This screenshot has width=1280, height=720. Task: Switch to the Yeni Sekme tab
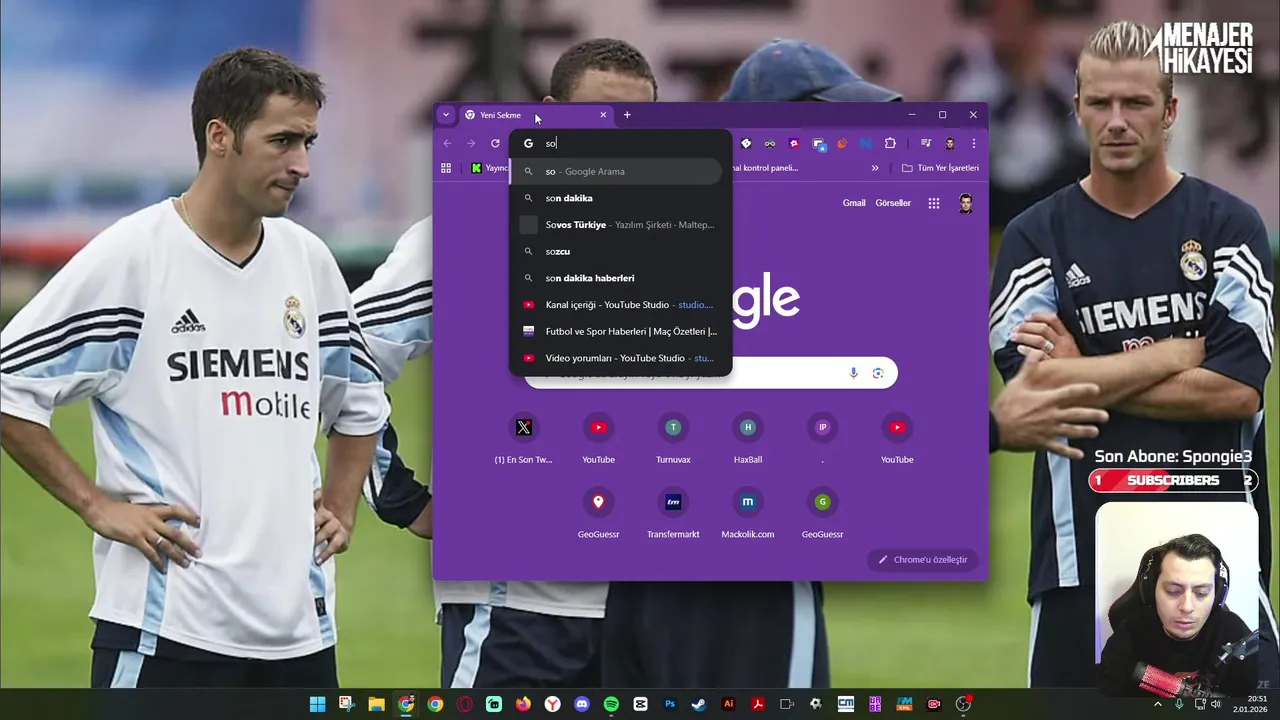tap(534, 115)
